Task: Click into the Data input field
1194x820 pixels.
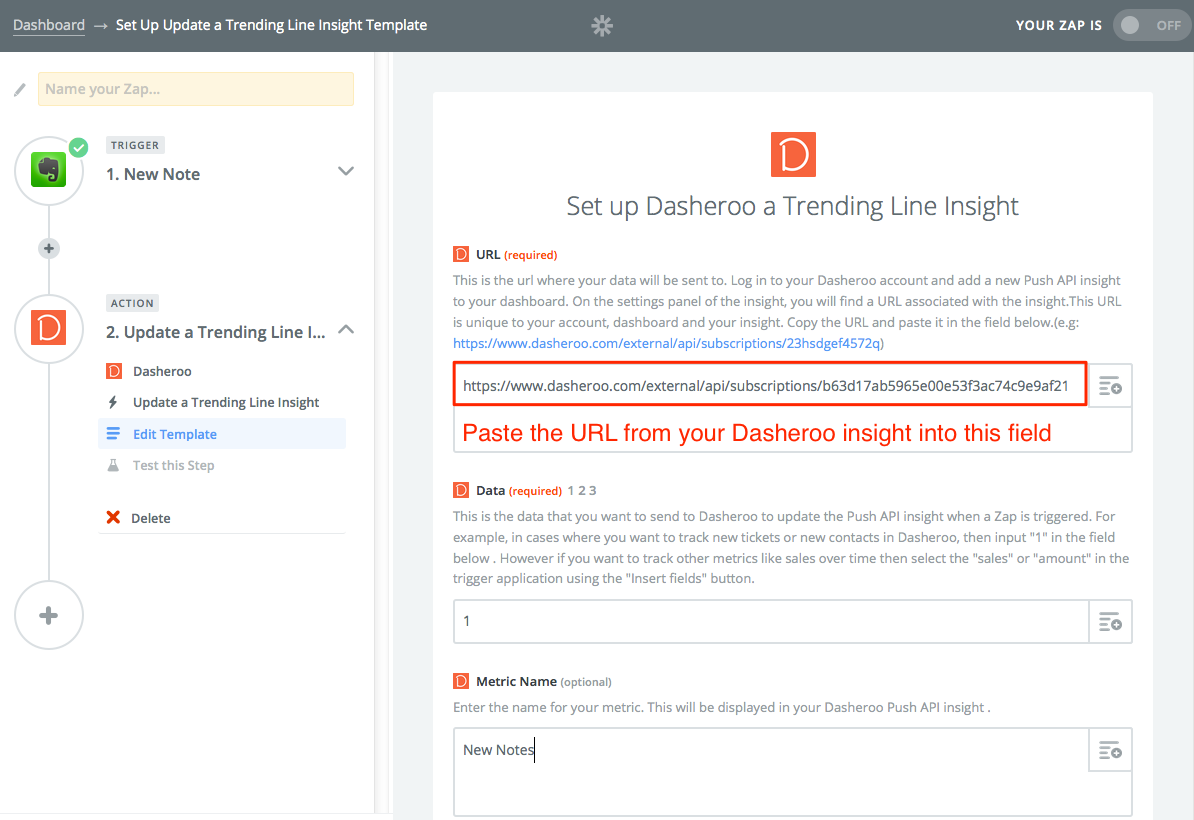Action: tap(771, 621)
